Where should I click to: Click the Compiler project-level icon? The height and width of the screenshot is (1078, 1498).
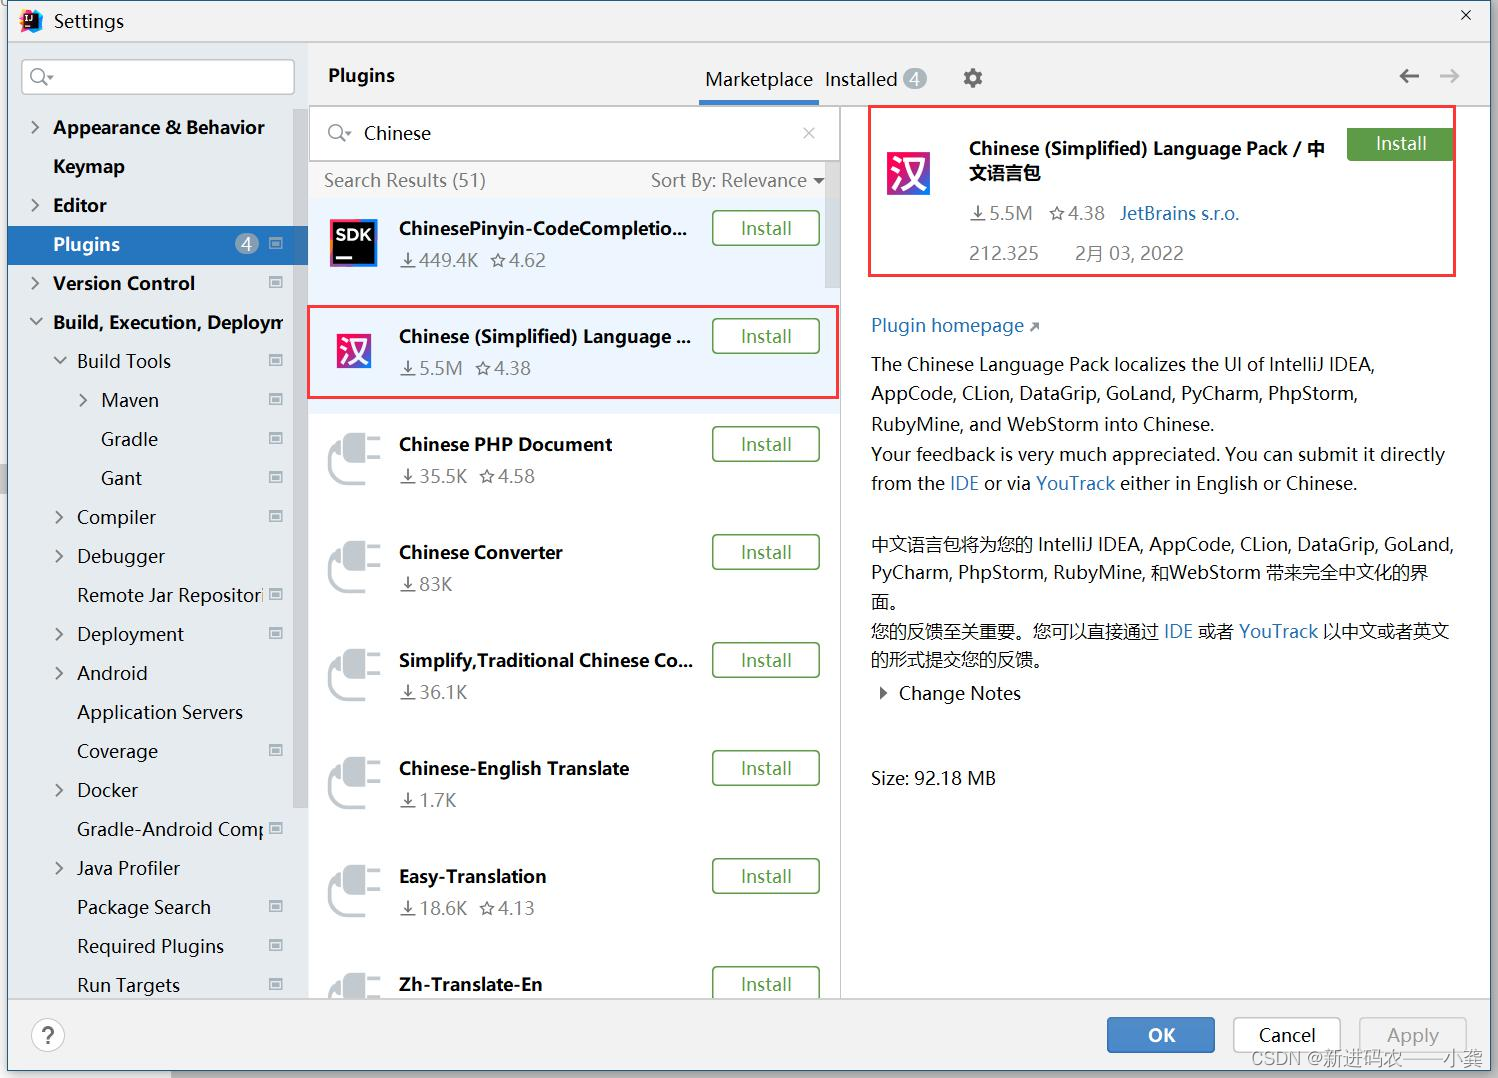(x=276, y=517)
